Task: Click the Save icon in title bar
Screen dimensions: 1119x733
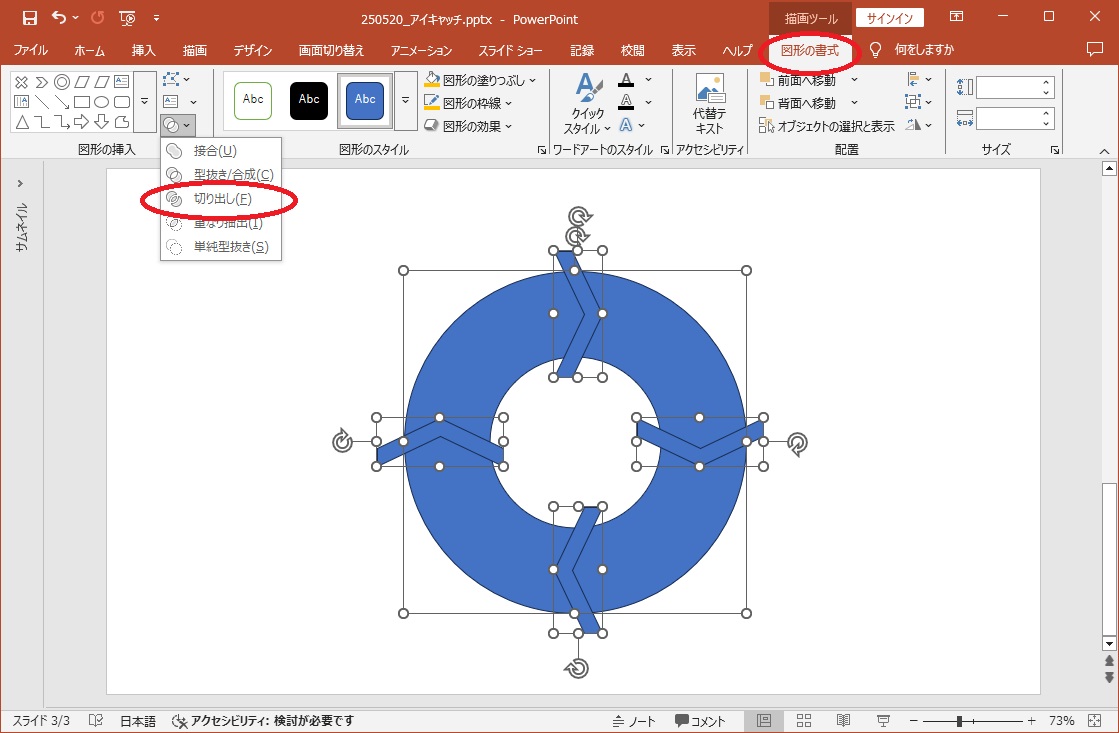Action: 29,18
